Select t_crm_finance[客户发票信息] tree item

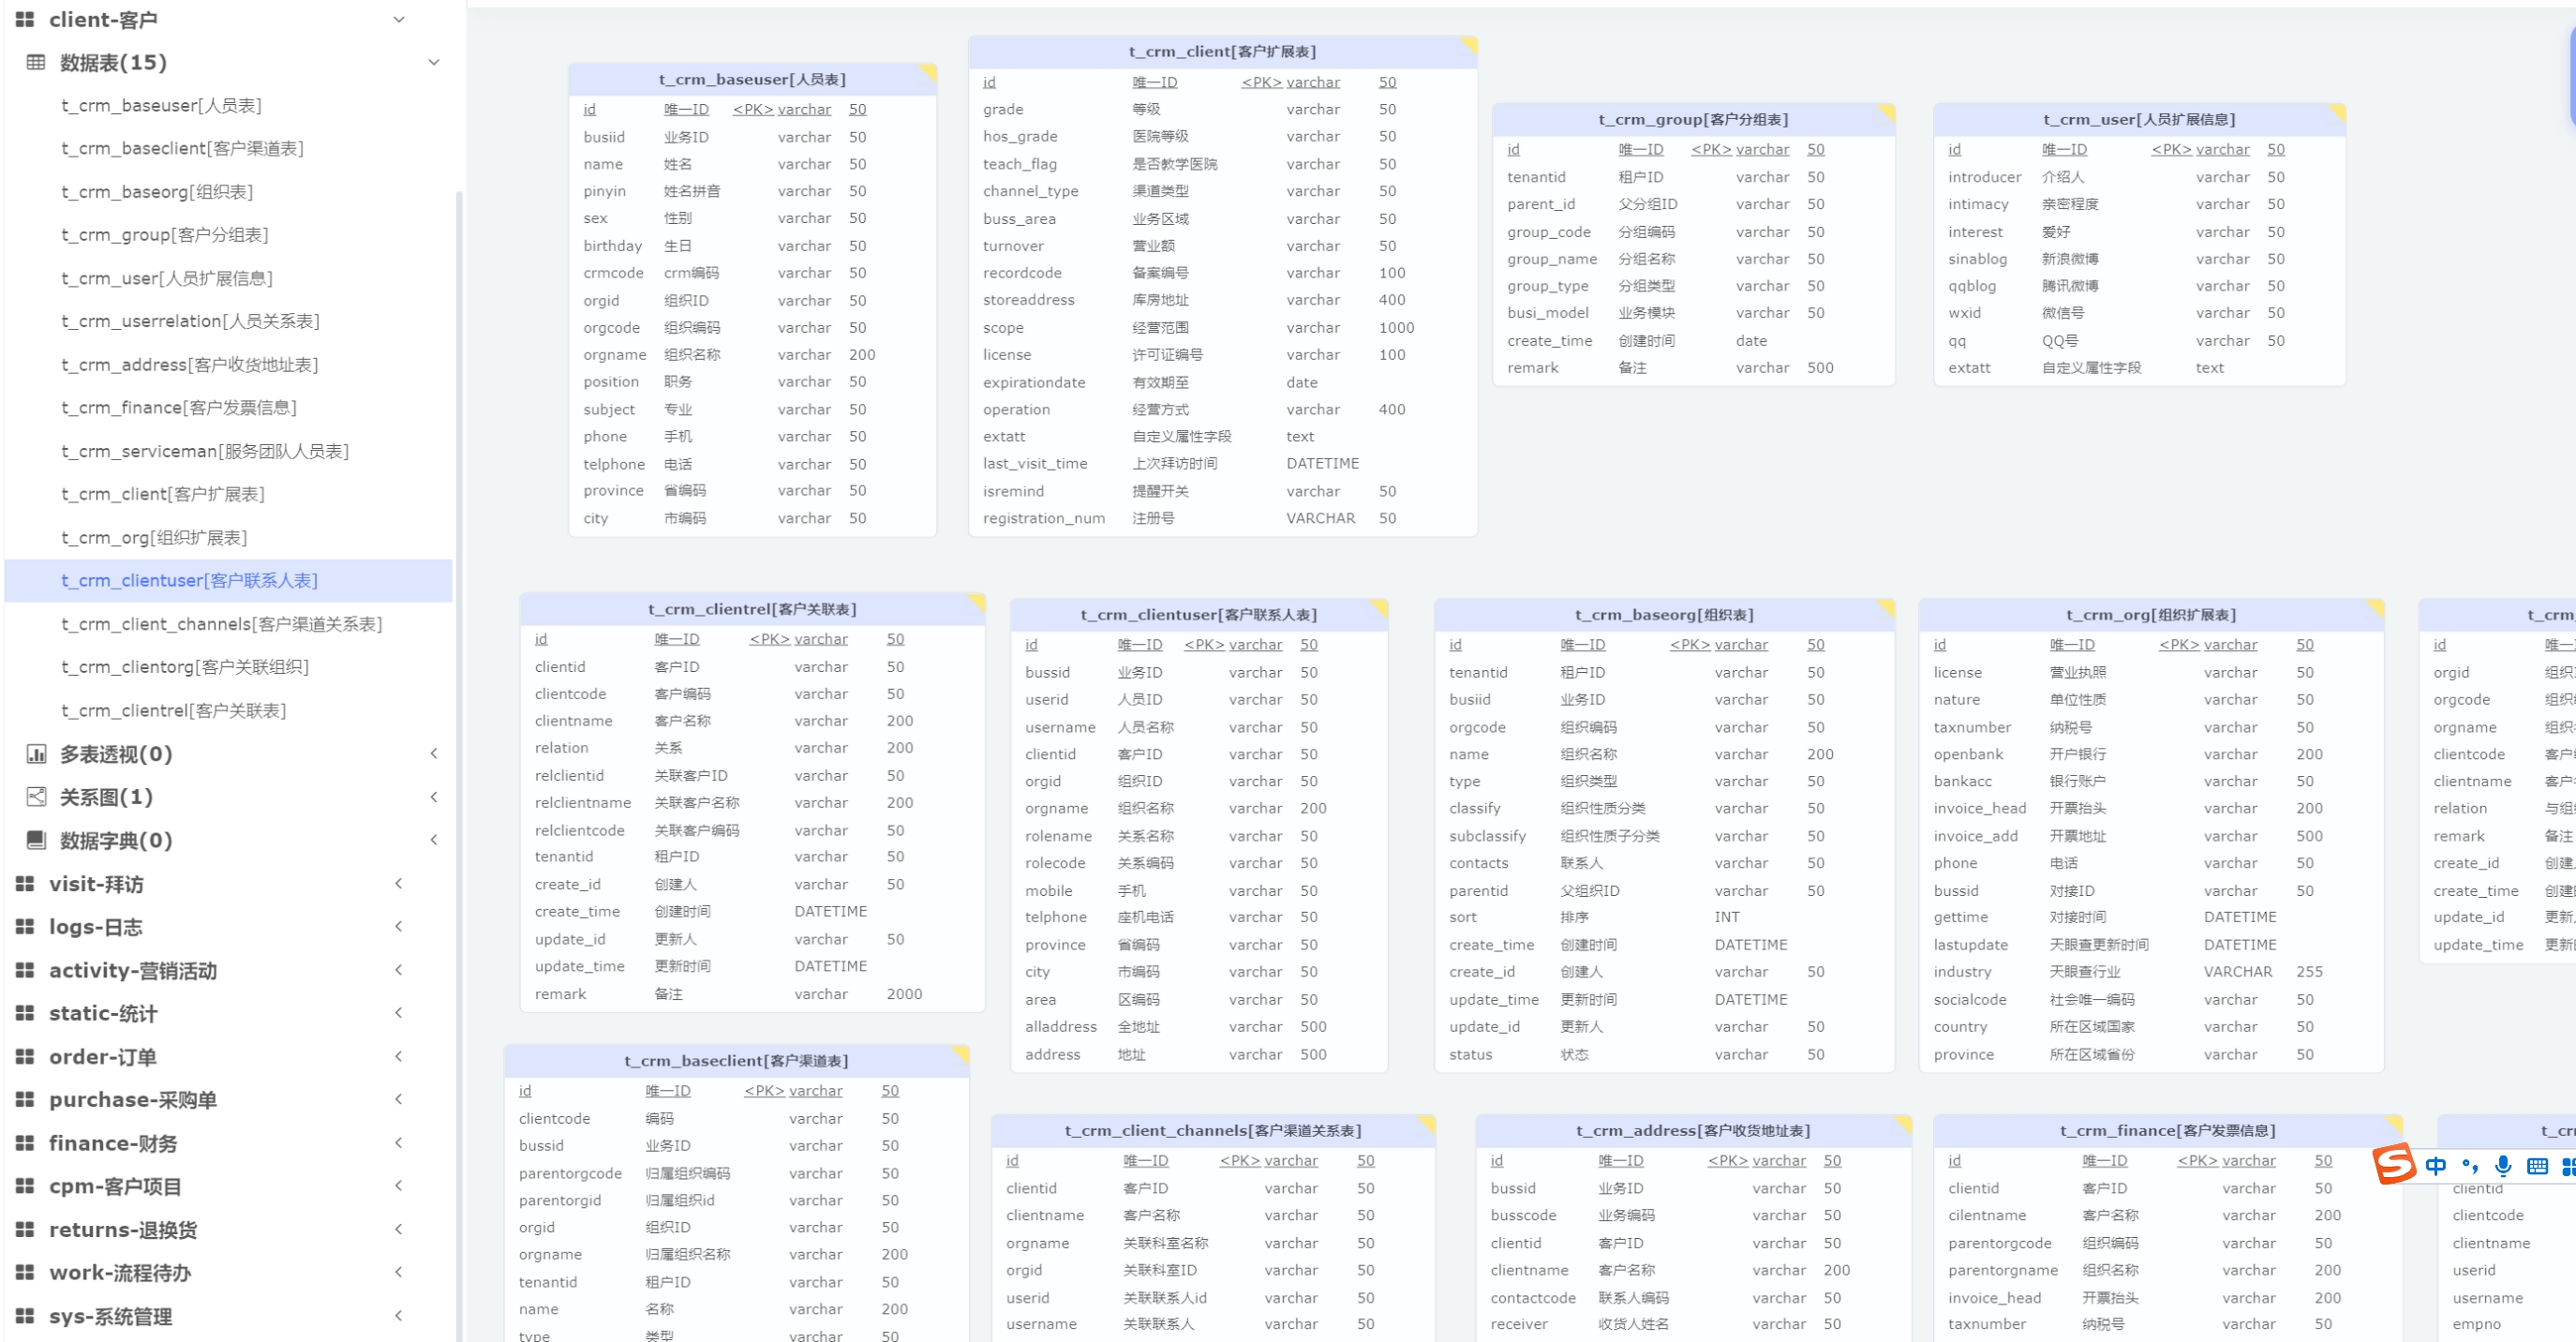point(179,408)
